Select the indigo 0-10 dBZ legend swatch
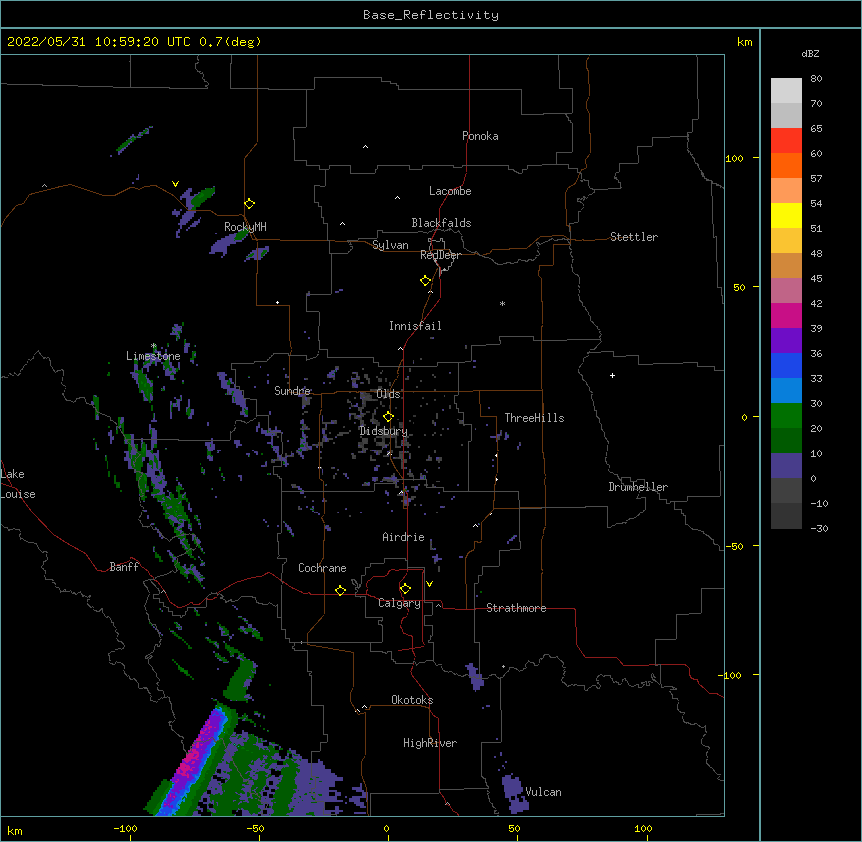The width and height of the screenshot is (862, 842). coord(786,466)
